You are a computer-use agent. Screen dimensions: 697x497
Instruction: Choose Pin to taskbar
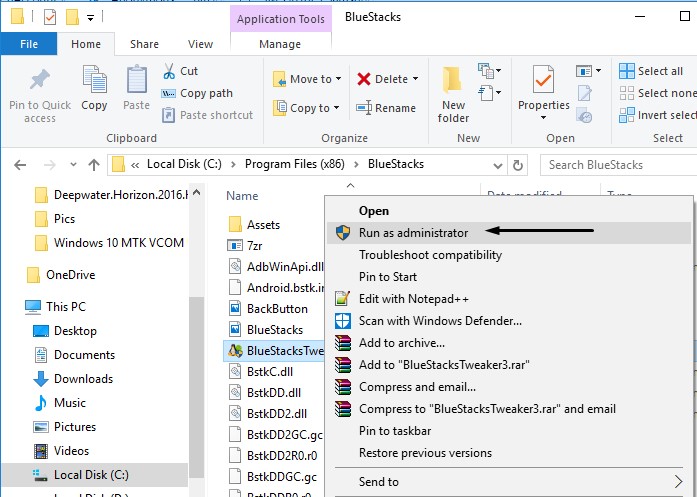509,431
